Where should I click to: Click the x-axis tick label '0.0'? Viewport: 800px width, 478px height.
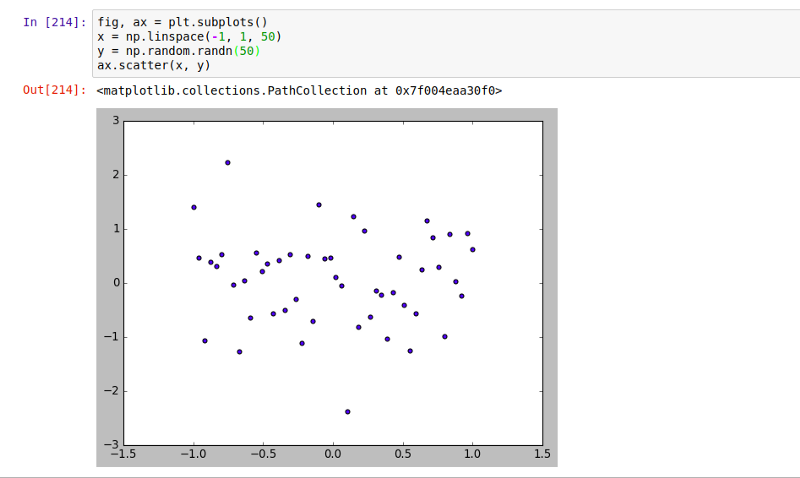coord(333,454)
